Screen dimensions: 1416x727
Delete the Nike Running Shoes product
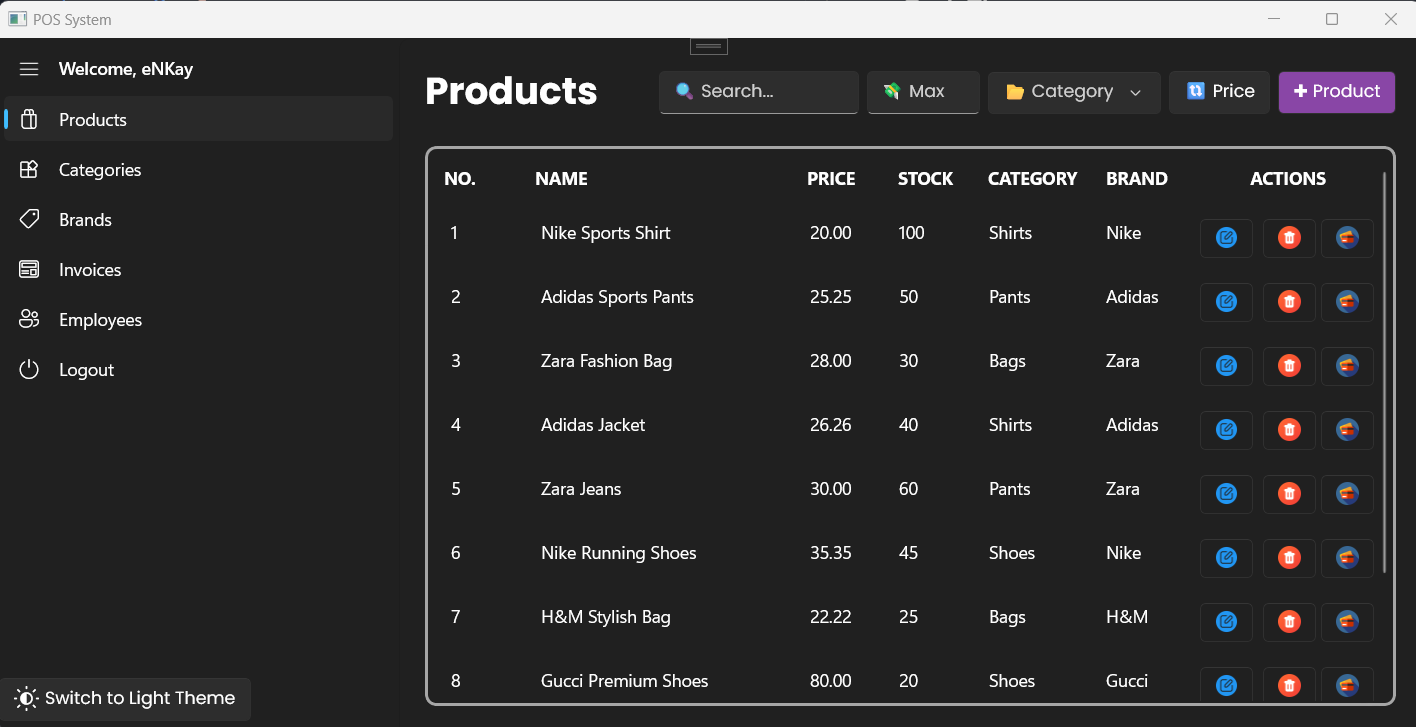point(1288,558)
